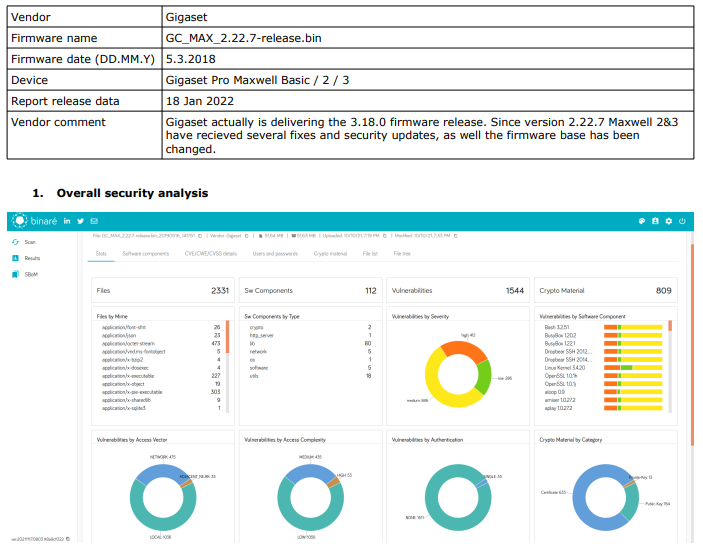Copy the Vendor Gigaset value
Viewport: 703px width, 549px height.
pos(247,236)
